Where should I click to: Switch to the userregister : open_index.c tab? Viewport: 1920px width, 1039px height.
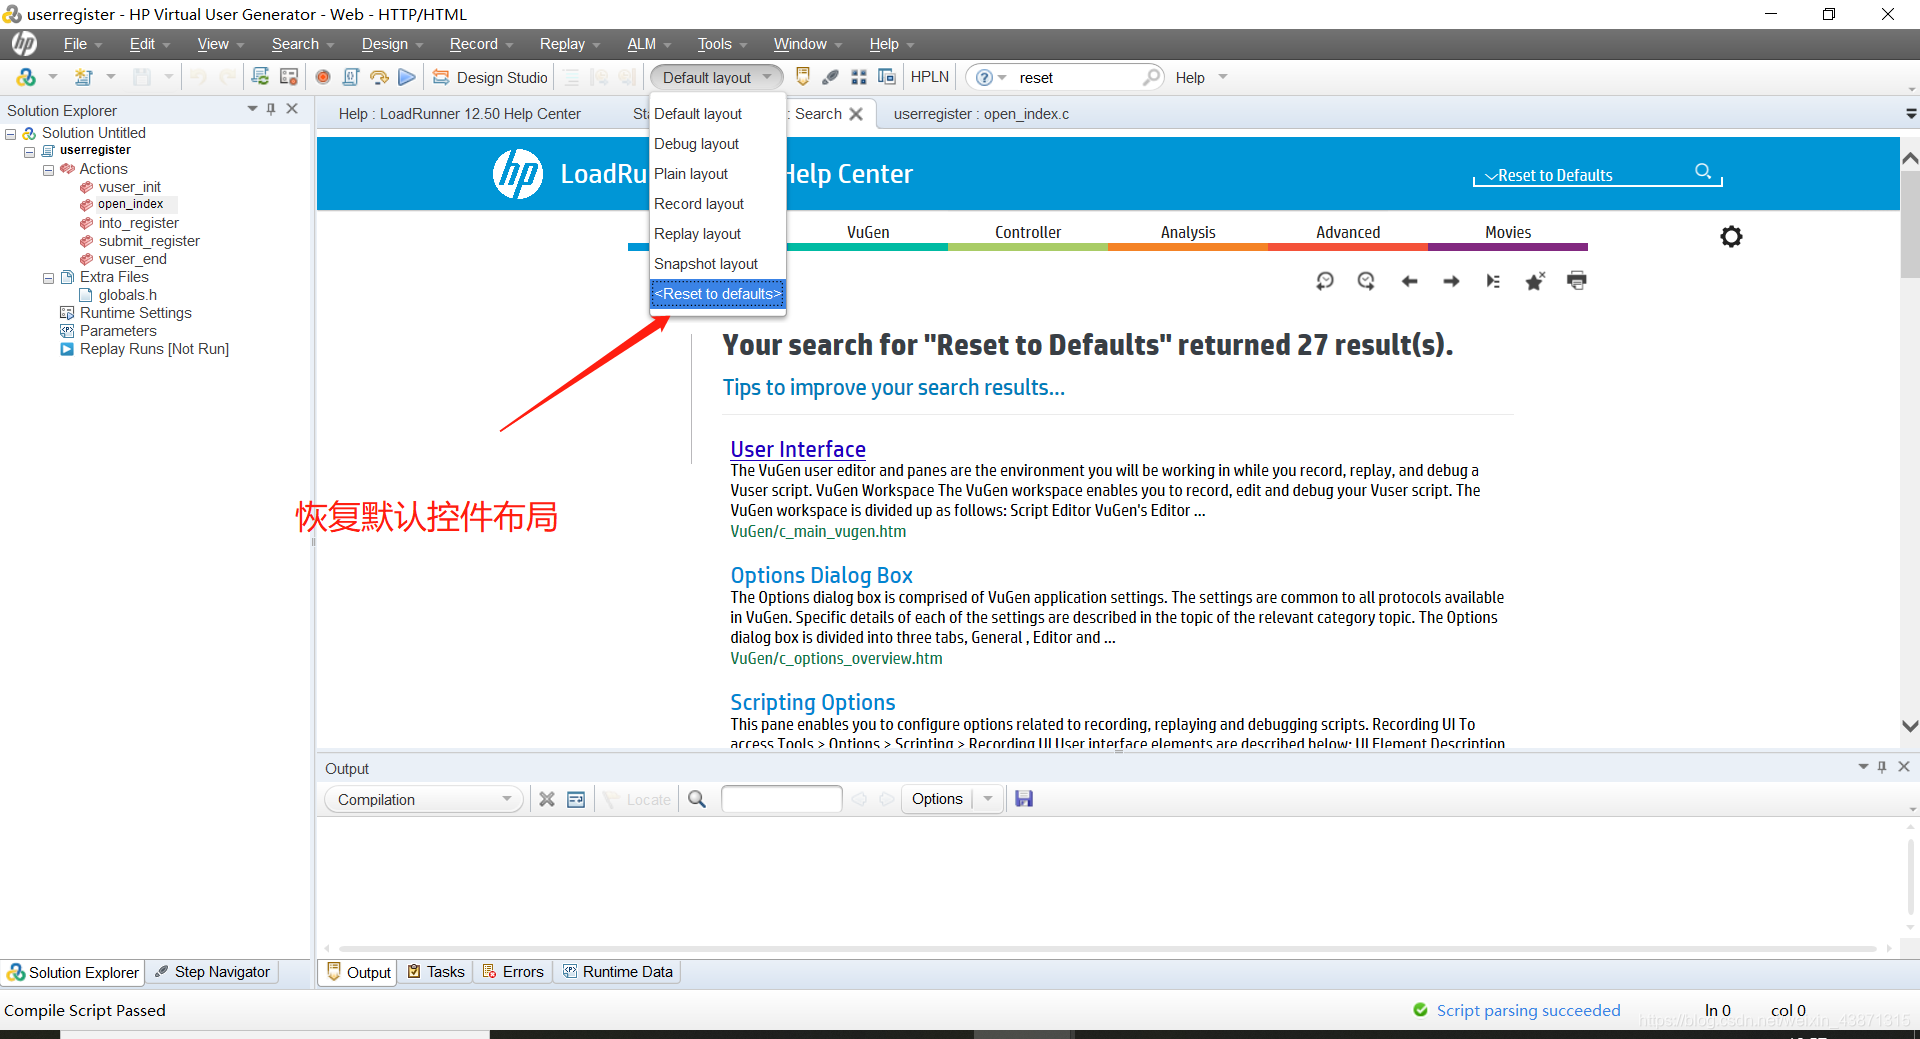(x=981, y=114)
